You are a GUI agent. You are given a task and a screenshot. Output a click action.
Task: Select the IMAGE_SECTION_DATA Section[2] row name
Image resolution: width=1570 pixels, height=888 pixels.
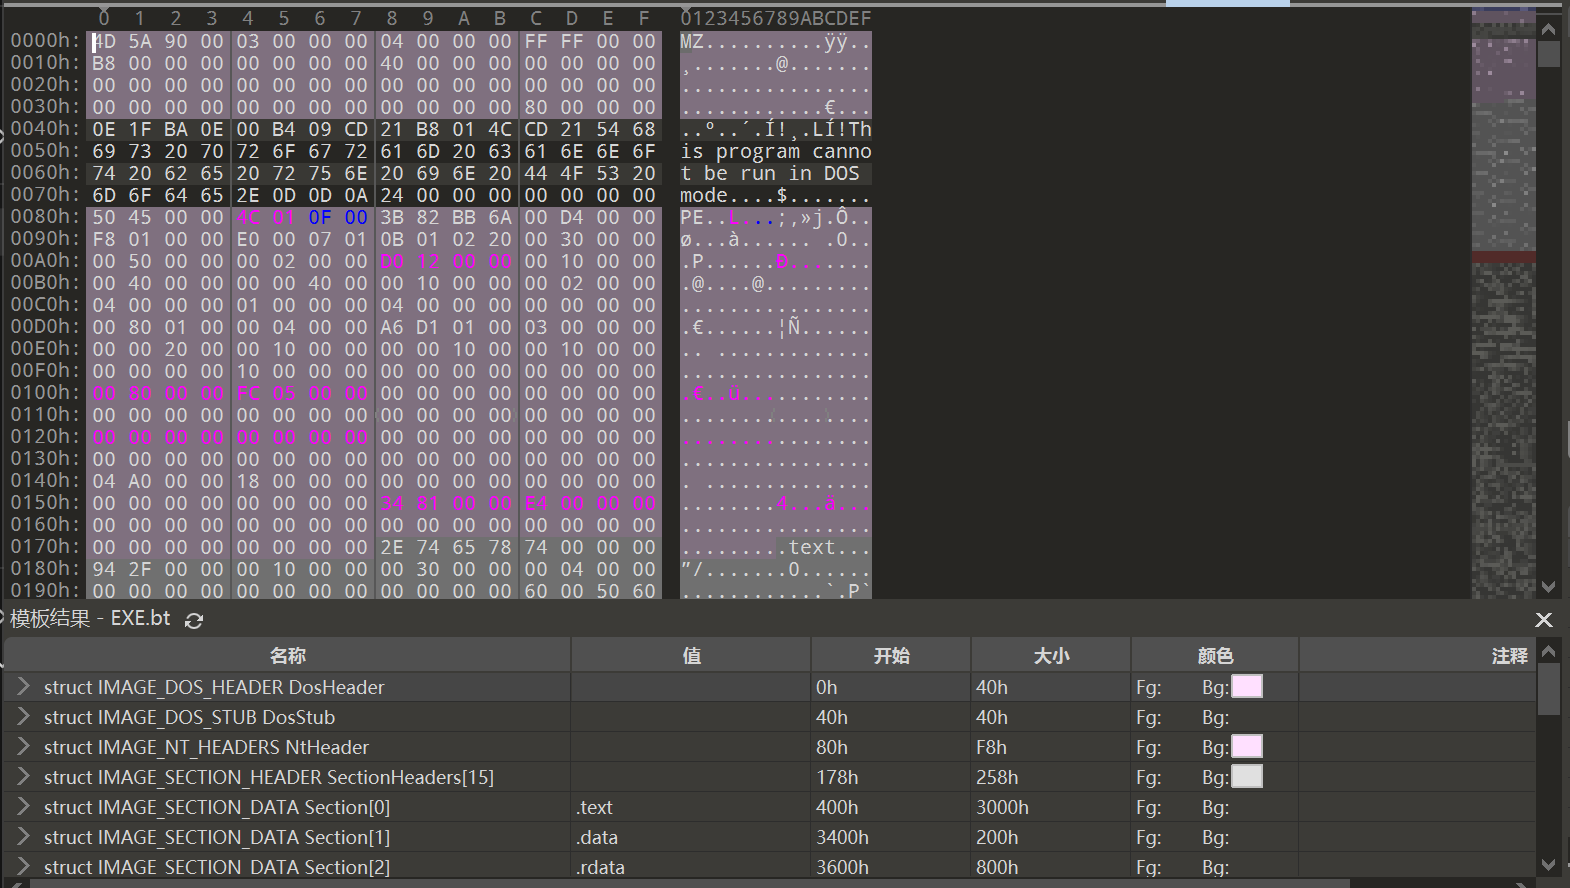tap(217, 867)
